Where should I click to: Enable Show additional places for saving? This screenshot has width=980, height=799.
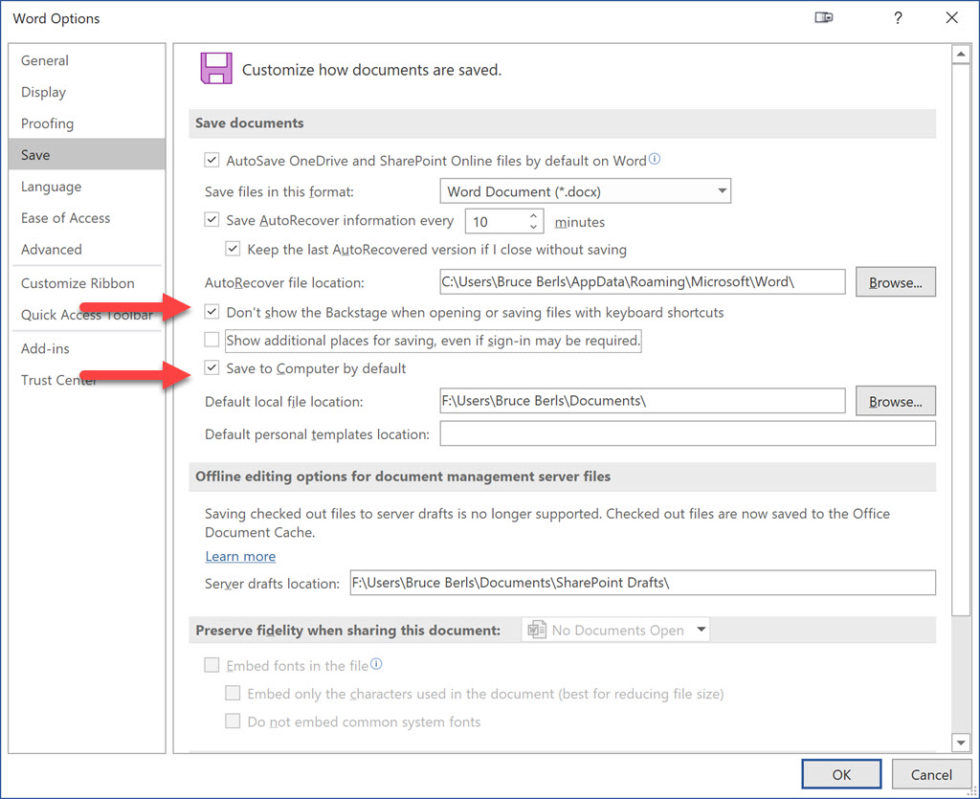coord(212,340)
